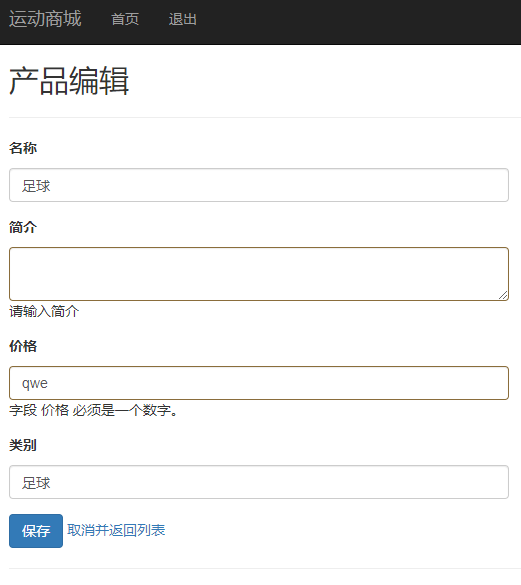Click the 类别 field label
Image resolution: width=521 pixels, height=585 pixels.
click(23, 445)
